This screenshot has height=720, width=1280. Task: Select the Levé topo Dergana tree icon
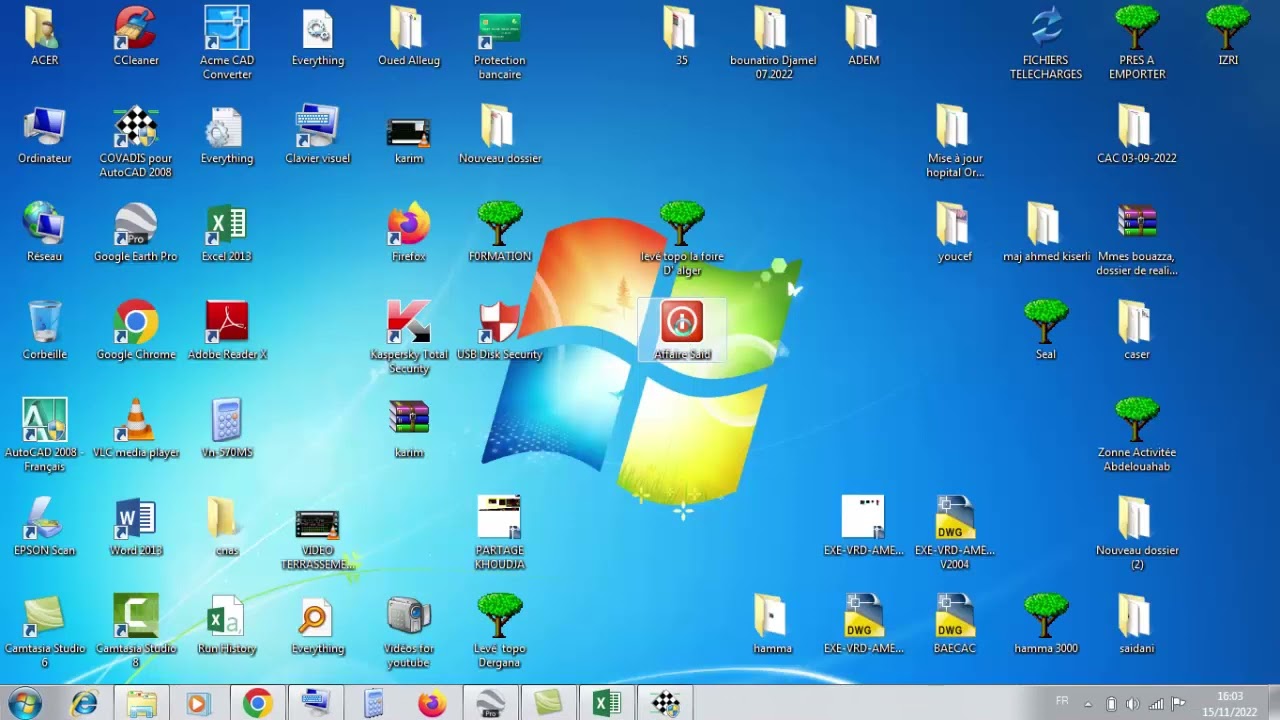500,631
